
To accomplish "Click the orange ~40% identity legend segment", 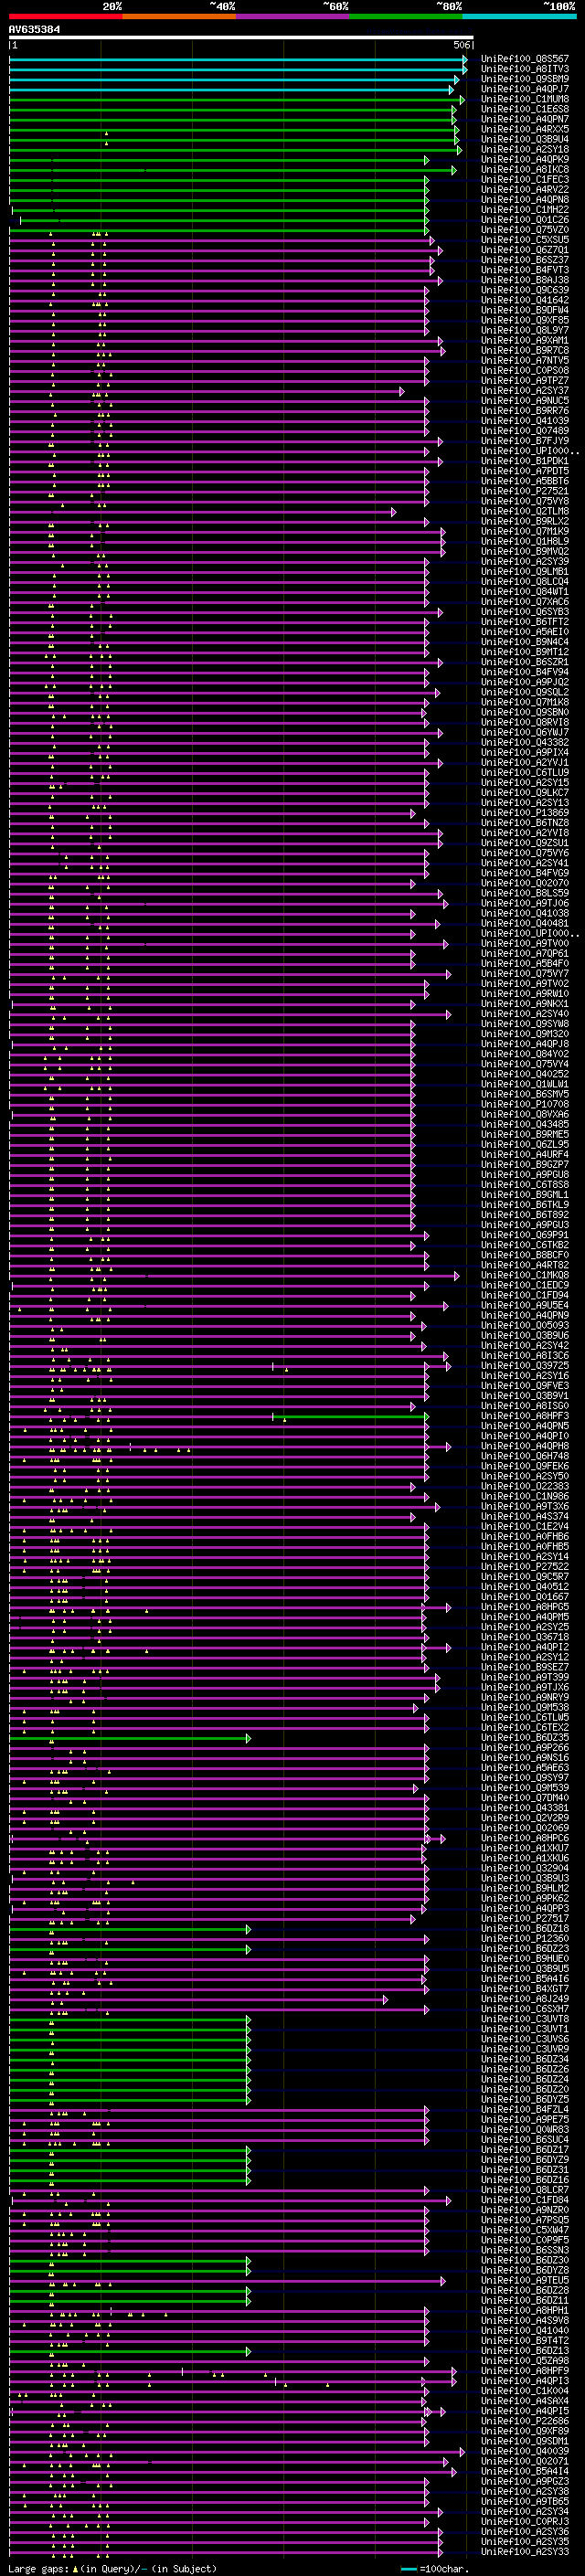I will click(x=178, y=16).
